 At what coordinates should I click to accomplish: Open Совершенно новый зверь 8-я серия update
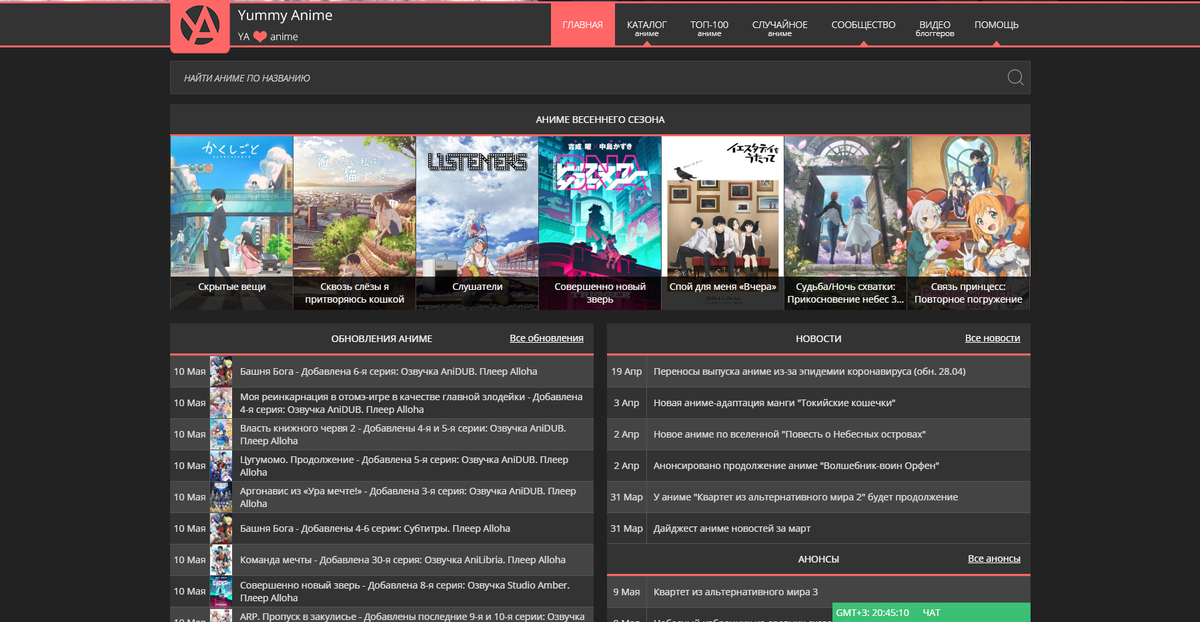[405, 591]
